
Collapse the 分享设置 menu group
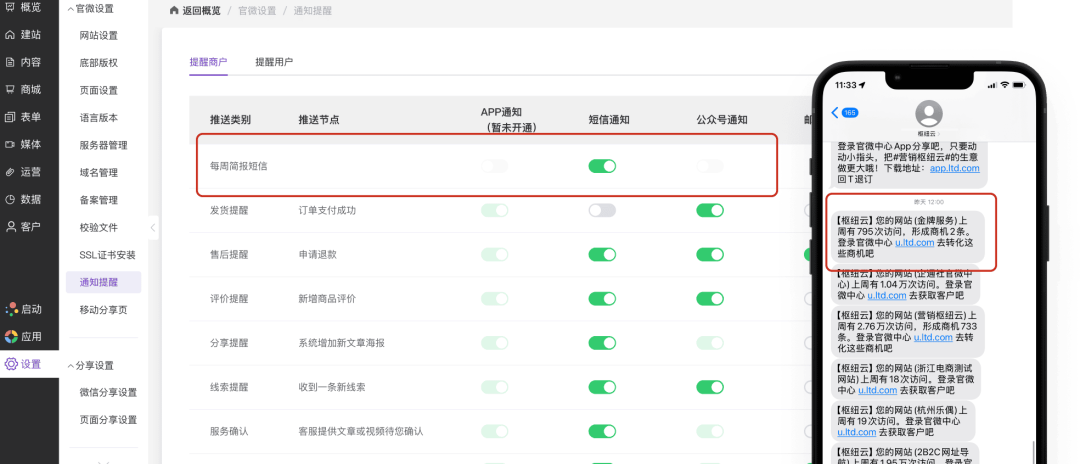[69, 365]
